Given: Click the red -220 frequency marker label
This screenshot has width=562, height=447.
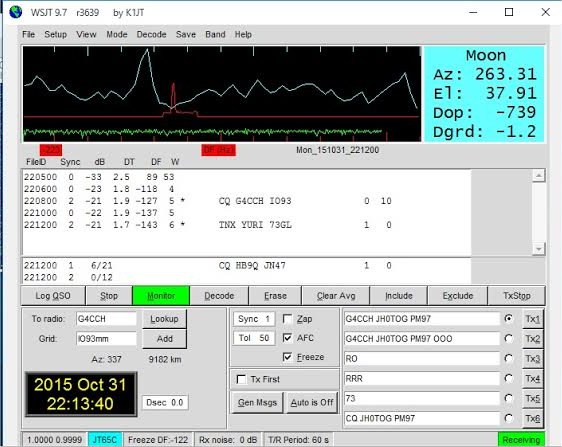Looking at the screenshot, I should (x=51, y=150).
